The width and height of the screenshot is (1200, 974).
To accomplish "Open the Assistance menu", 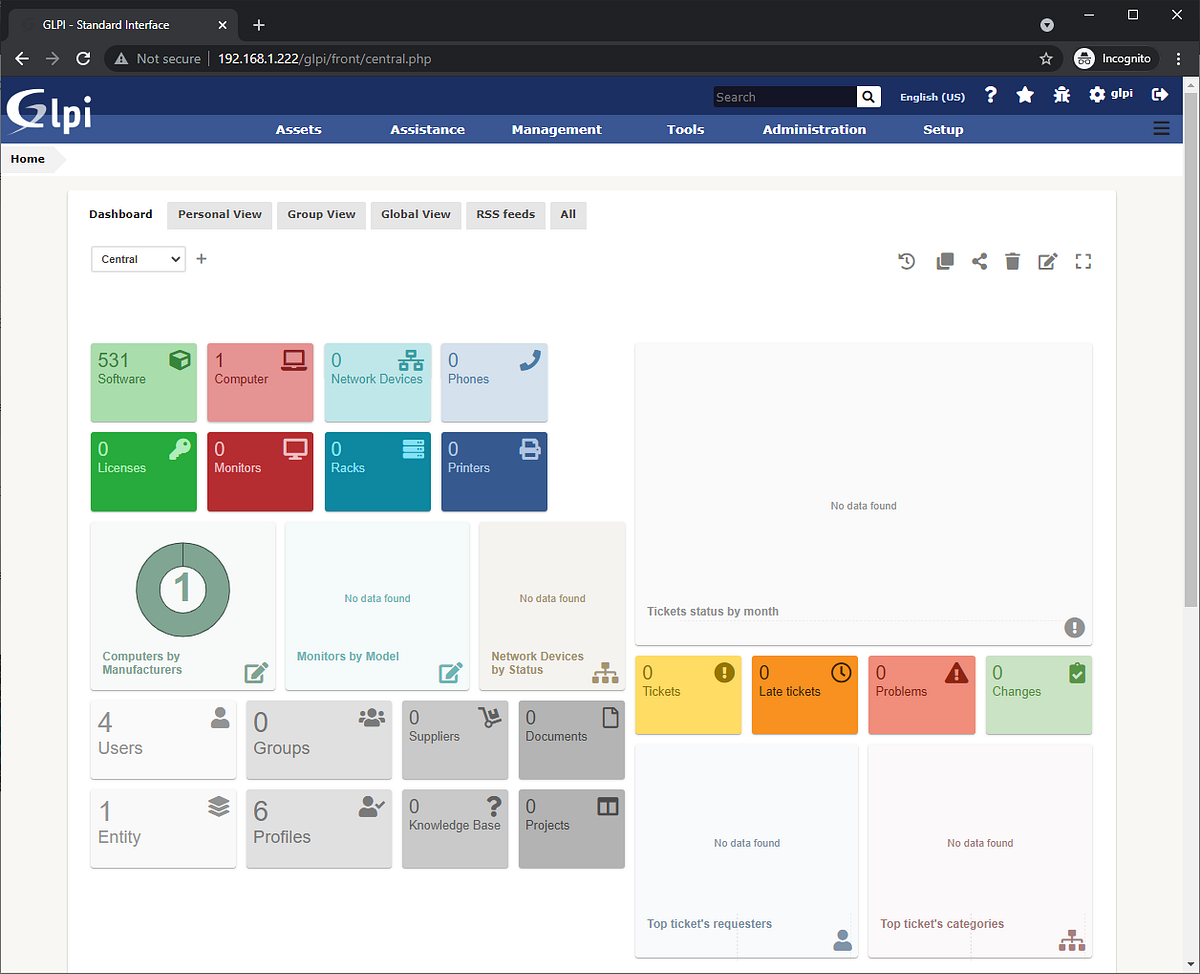I will tap(427, 129).
